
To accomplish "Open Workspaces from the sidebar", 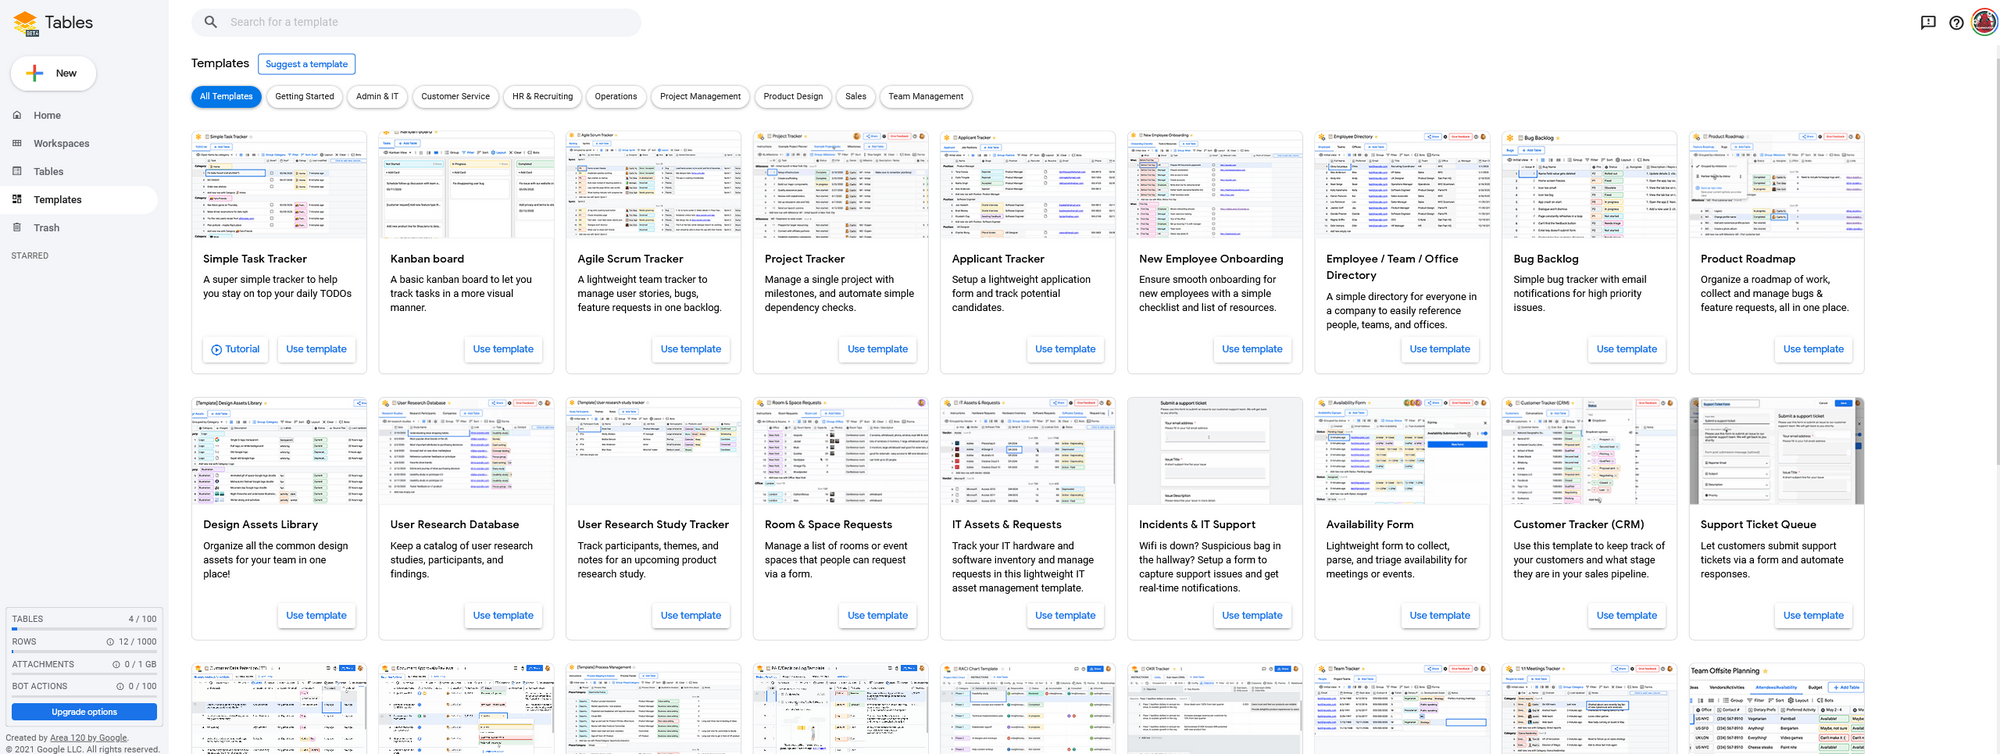I will pyautogui.click(x=61, y=143).
